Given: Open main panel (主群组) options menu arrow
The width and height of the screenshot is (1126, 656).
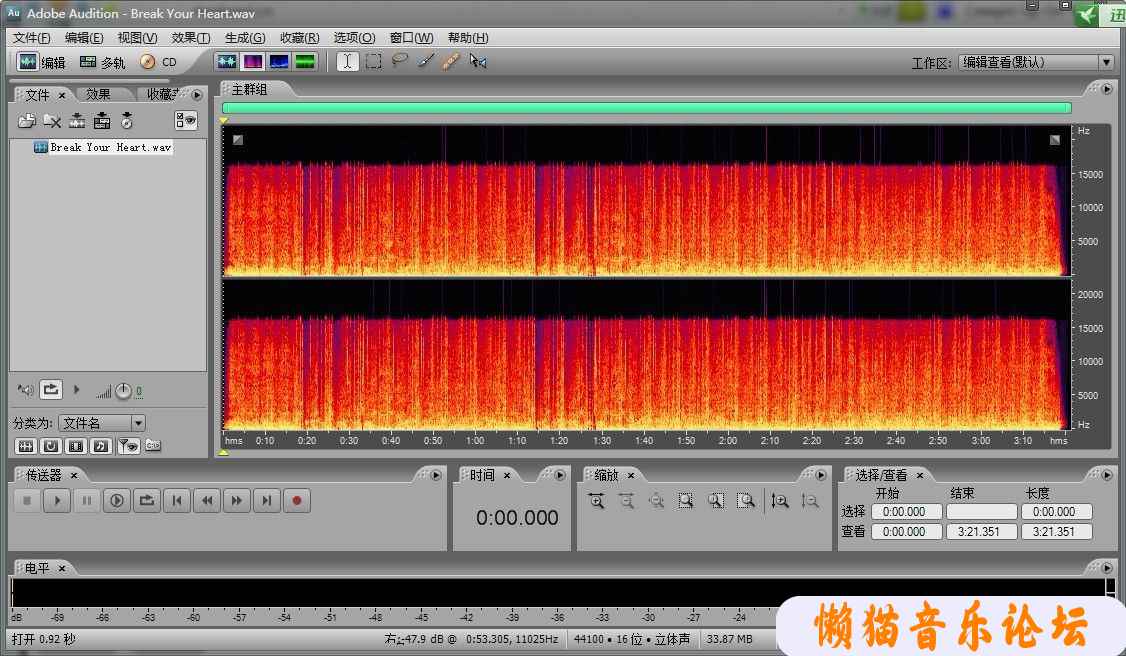Looking at the screenshot, I should pos(1107,89).
